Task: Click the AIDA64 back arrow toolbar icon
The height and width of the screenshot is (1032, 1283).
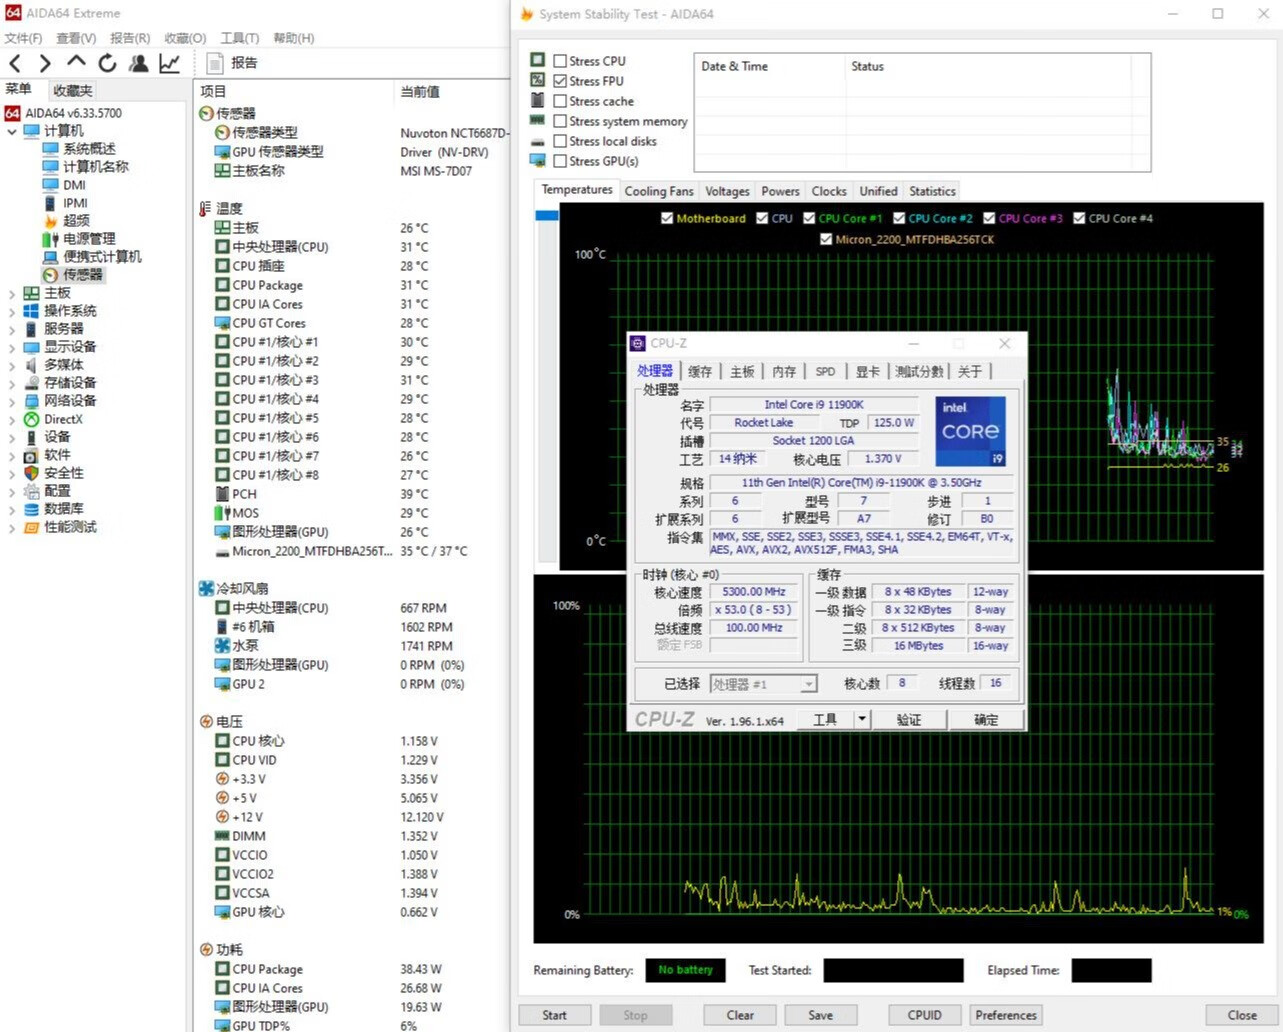Action: coord(15,63)
